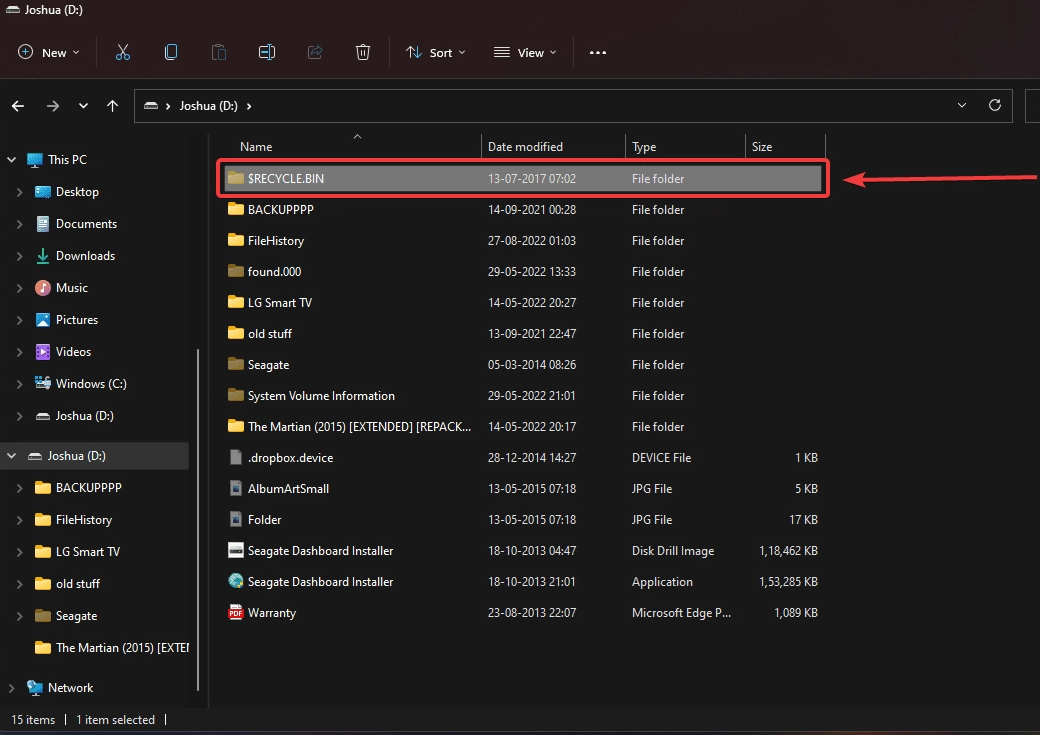Click the Music icon in sidebar

(42, 287)
